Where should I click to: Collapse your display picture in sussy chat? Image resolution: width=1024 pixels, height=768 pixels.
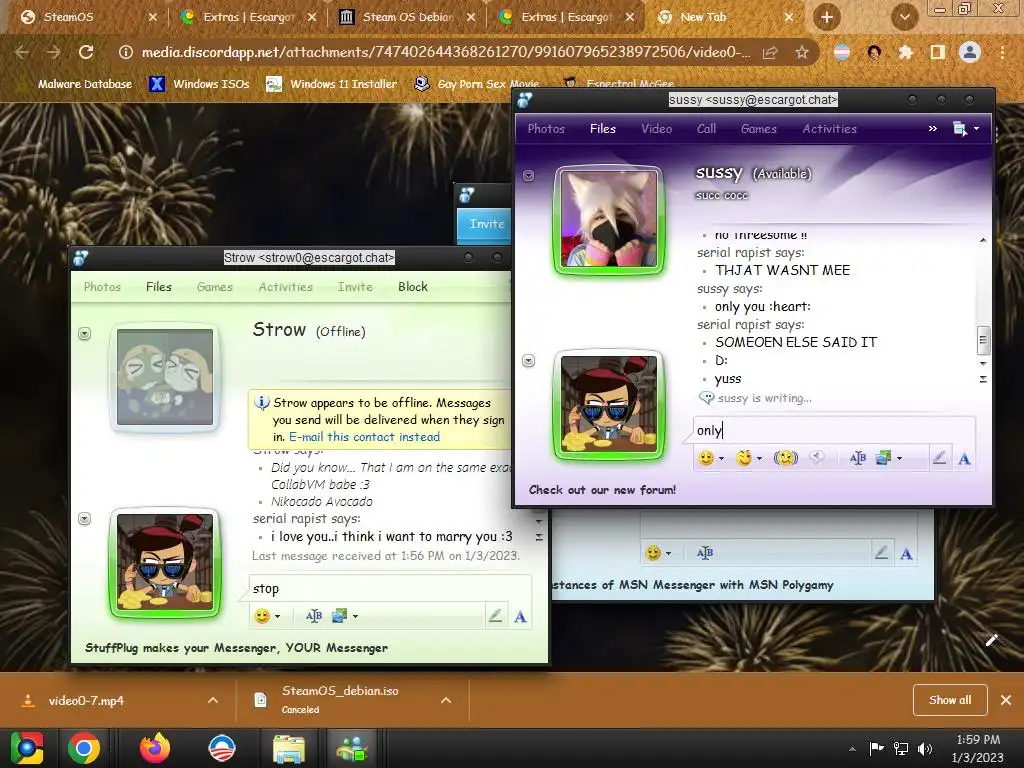pyautogui.click(x=528, y=360)
